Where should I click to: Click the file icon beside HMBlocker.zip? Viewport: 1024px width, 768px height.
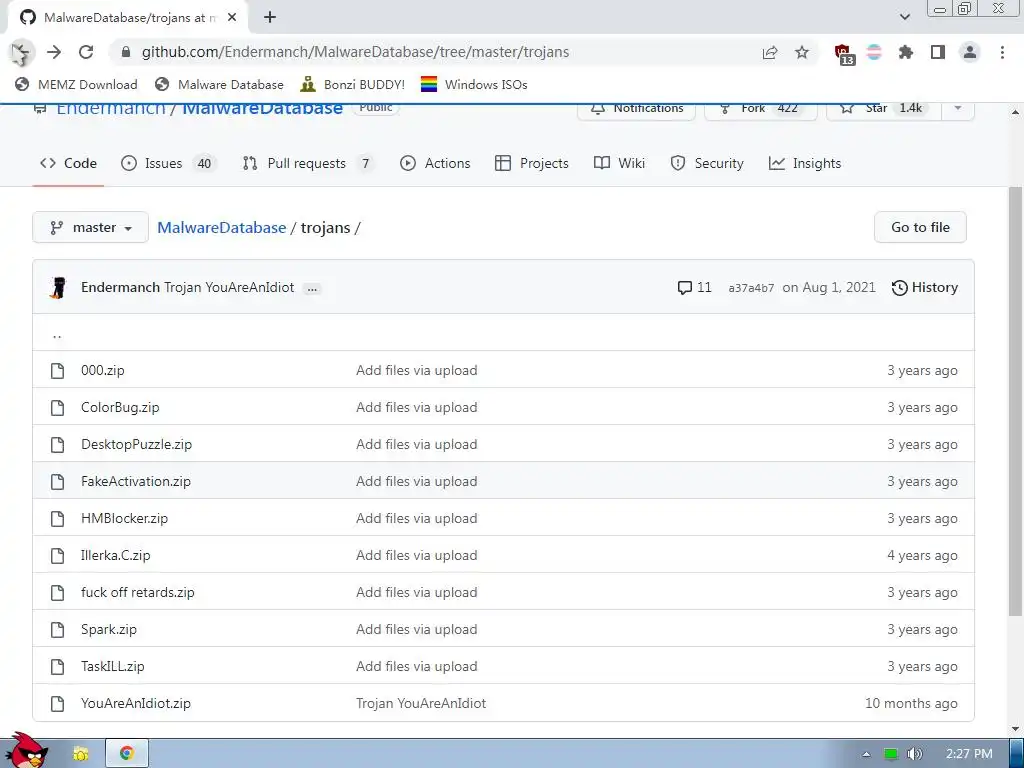point(57,519)
